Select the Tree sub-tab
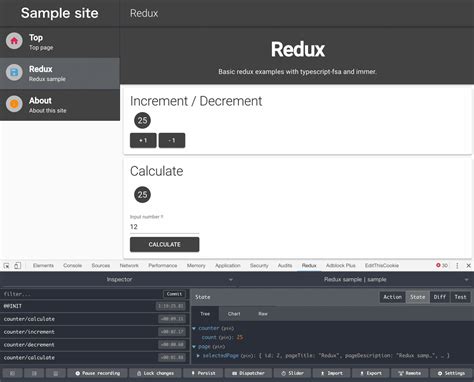 click(205, 314)
